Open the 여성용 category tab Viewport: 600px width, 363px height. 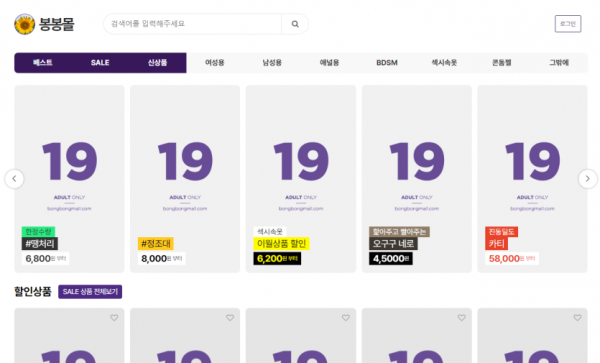point(215,63)
